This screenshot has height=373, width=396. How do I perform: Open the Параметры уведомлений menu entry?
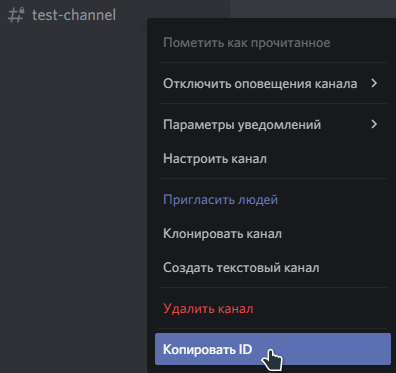pyautogui.click(x=273, y=124)
